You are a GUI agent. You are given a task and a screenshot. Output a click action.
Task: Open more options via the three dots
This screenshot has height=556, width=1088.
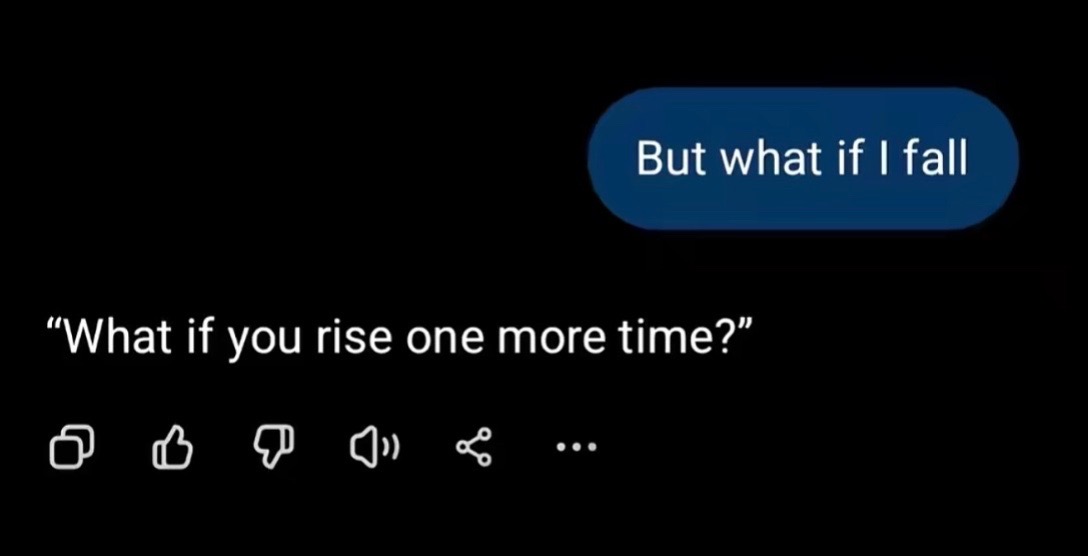pyautogui.click(x=576, y=448)
